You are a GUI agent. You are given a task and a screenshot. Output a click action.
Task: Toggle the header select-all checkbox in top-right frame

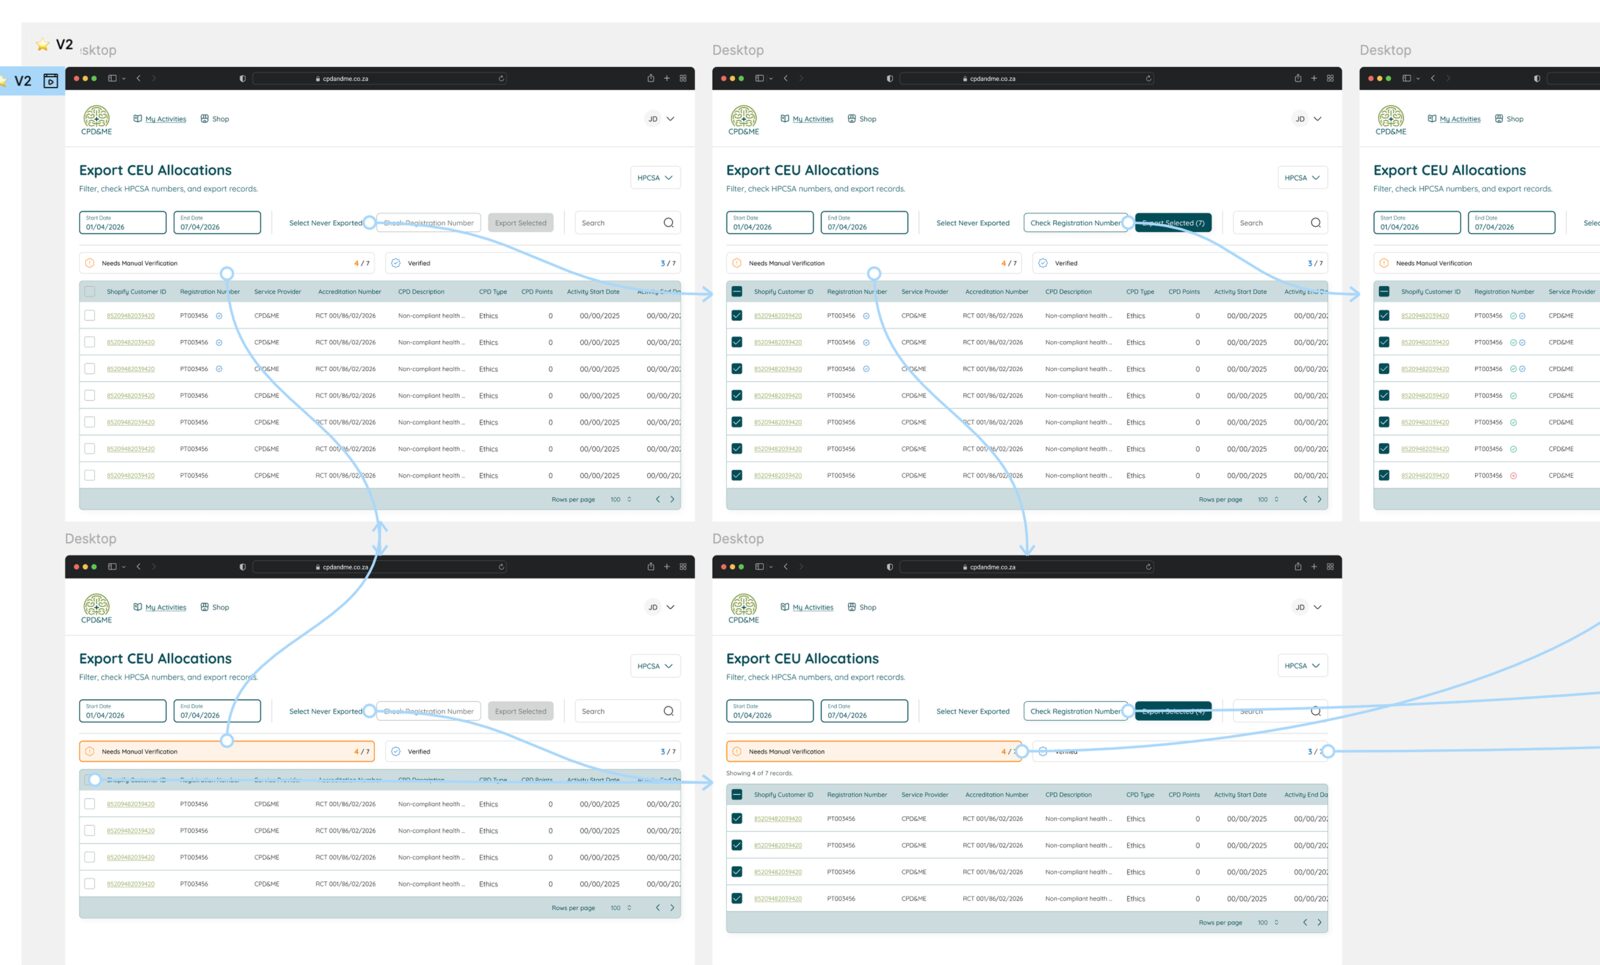pos(1384,292)
